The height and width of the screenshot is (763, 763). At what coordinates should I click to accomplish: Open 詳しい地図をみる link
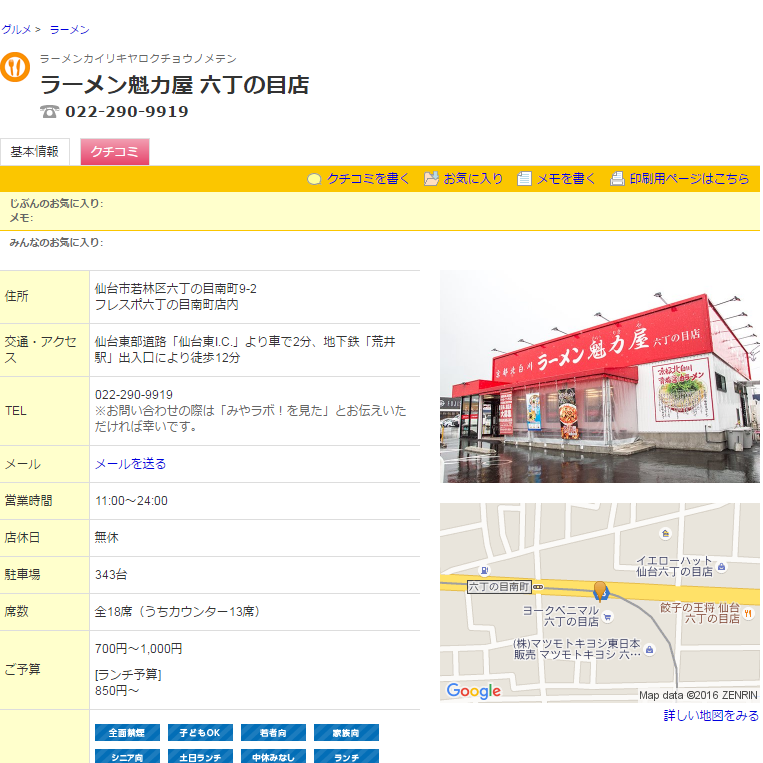tap(711, 715)
